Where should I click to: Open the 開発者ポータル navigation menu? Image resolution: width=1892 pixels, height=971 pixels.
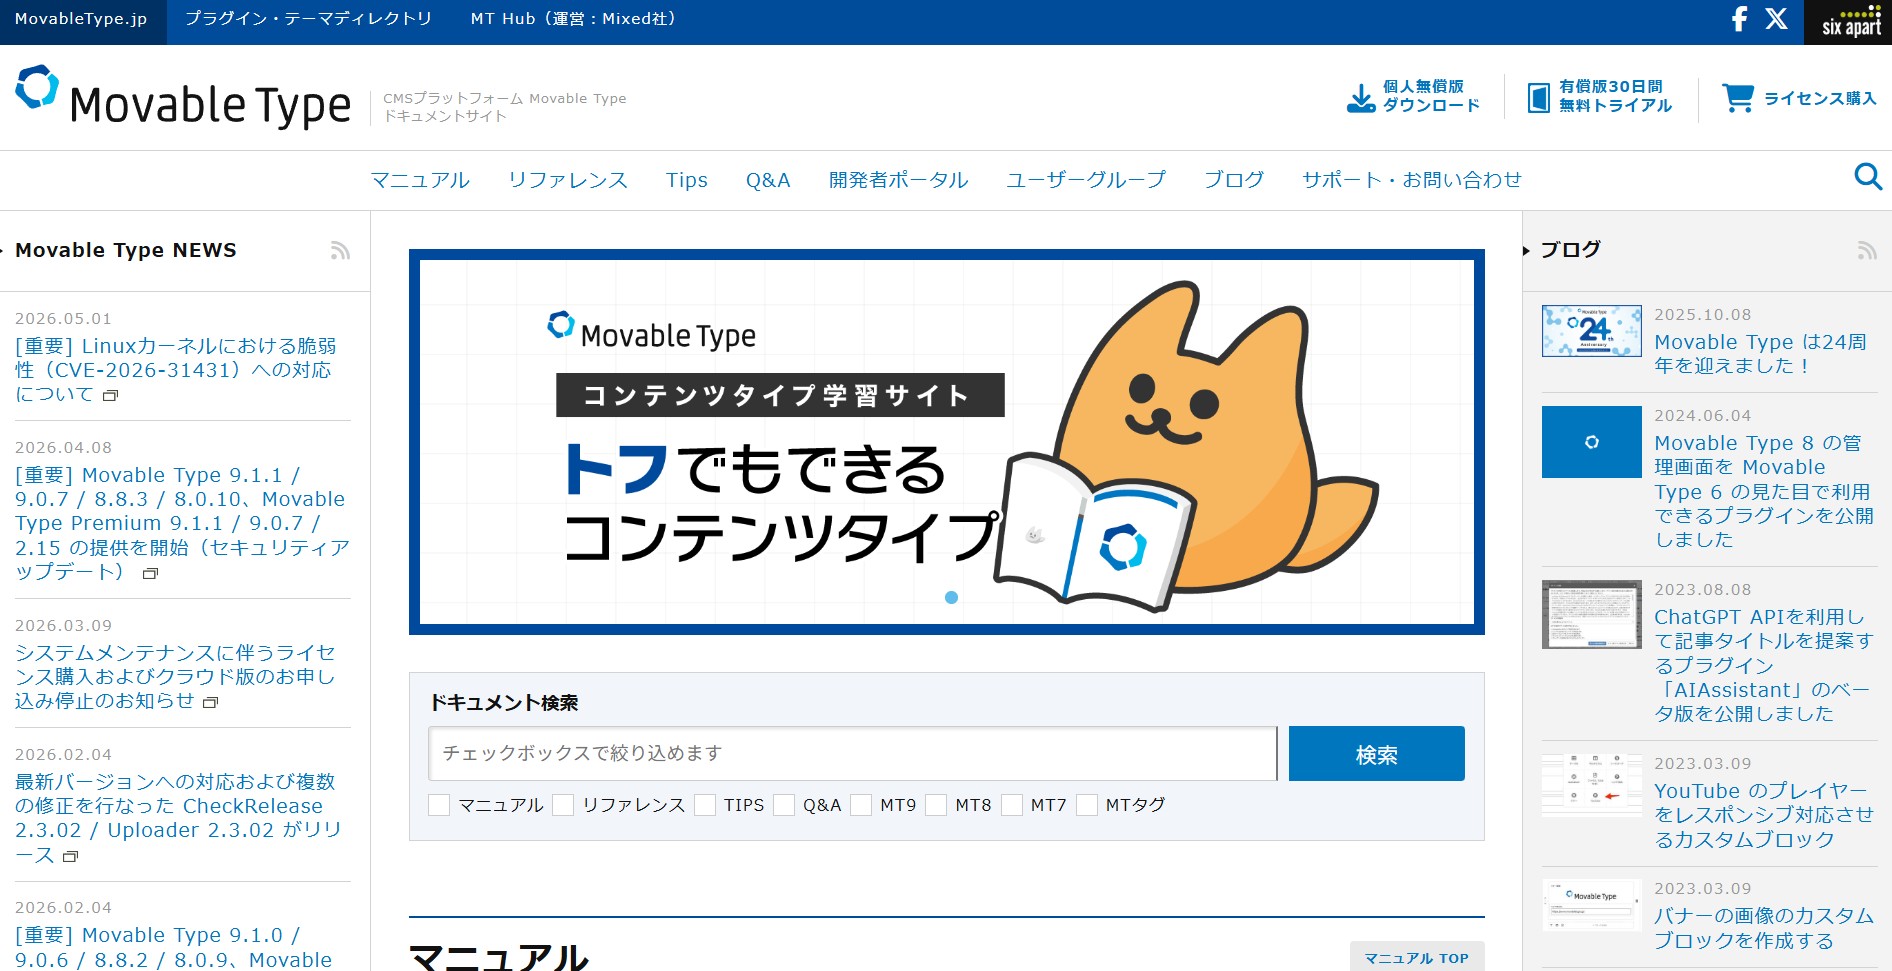pyautogui.click(x=898, y=180)
